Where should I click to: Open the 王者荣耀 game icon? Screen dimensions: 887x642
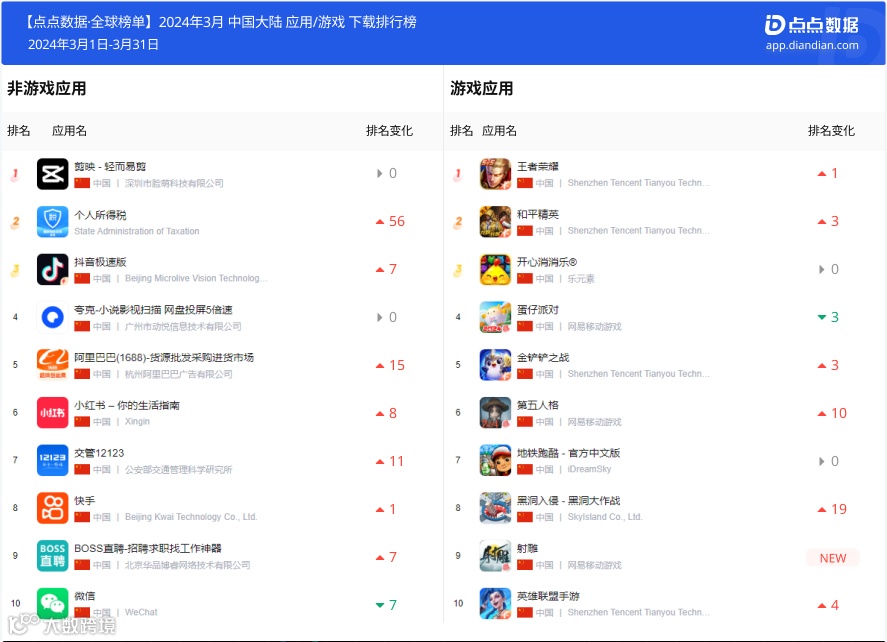[x=495, y=174]
